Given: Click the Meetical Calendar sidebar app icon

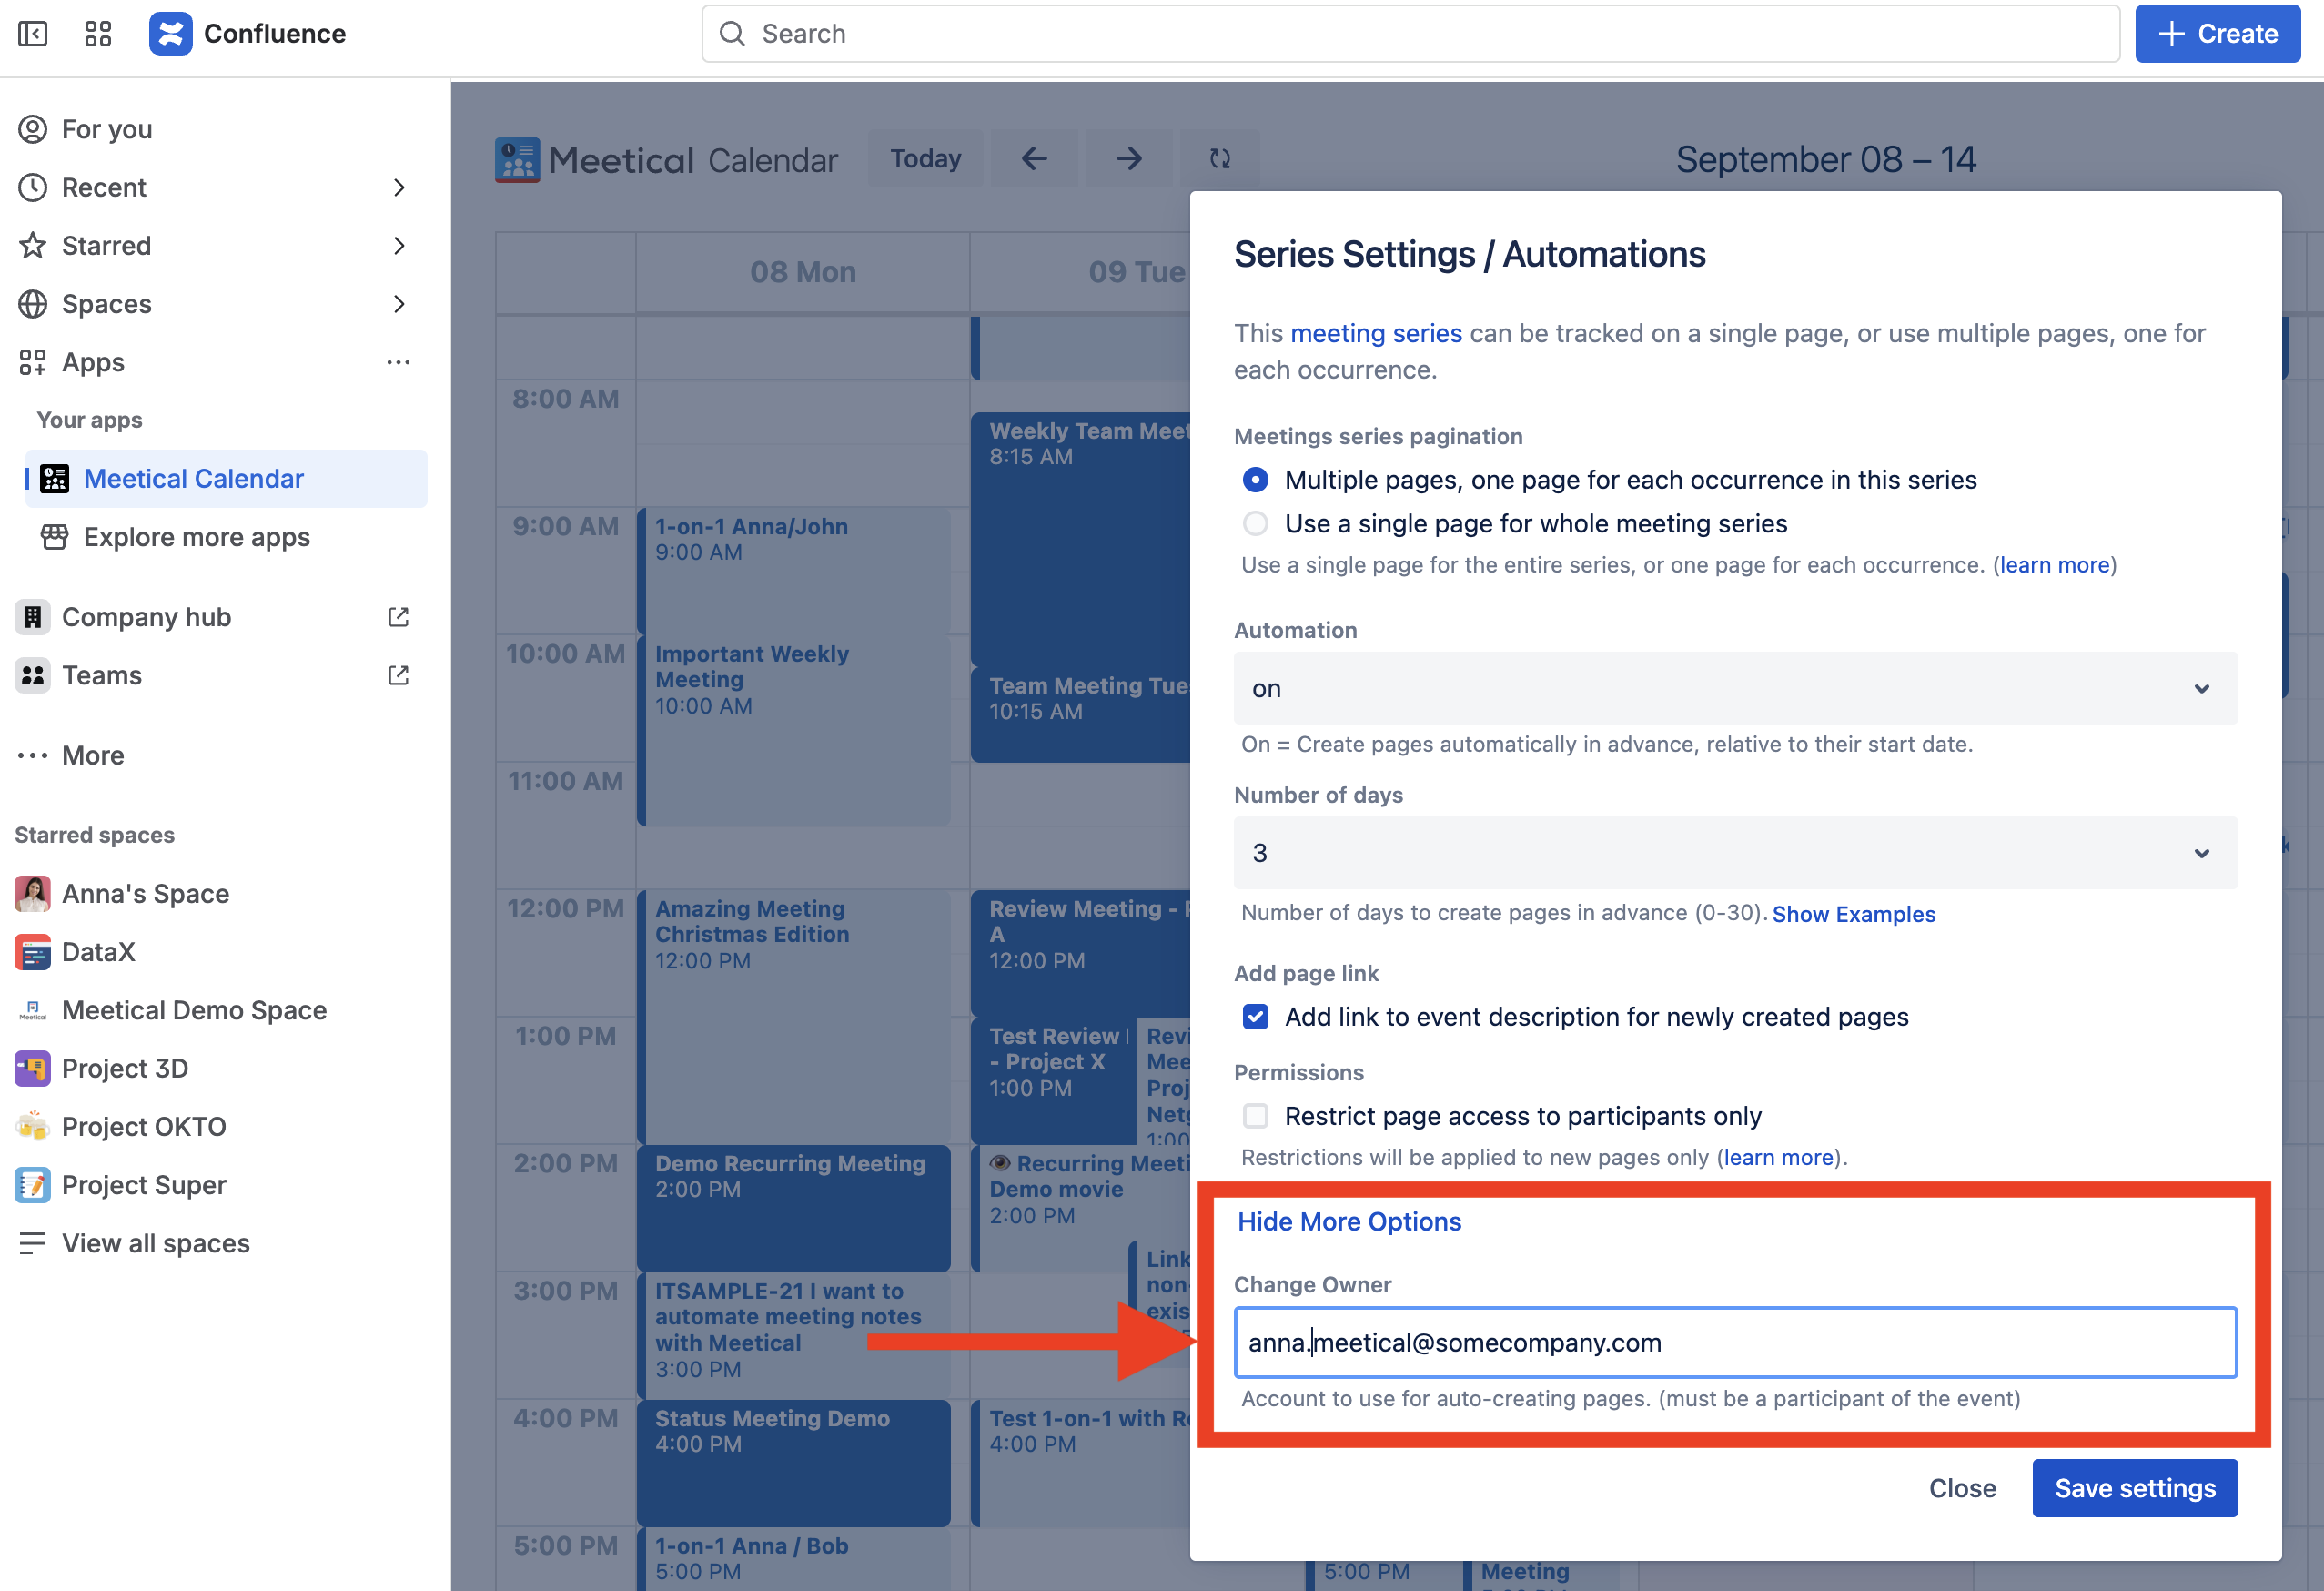Looking at the screenshot, I should tap(54, 479).
